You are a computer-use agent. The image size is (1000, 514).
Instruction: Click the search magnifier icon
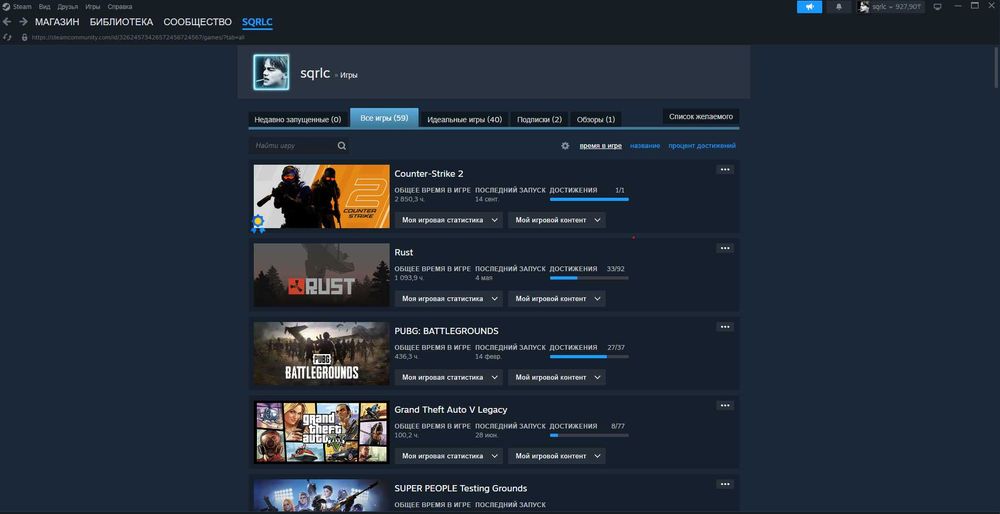(x=342, y=145)
